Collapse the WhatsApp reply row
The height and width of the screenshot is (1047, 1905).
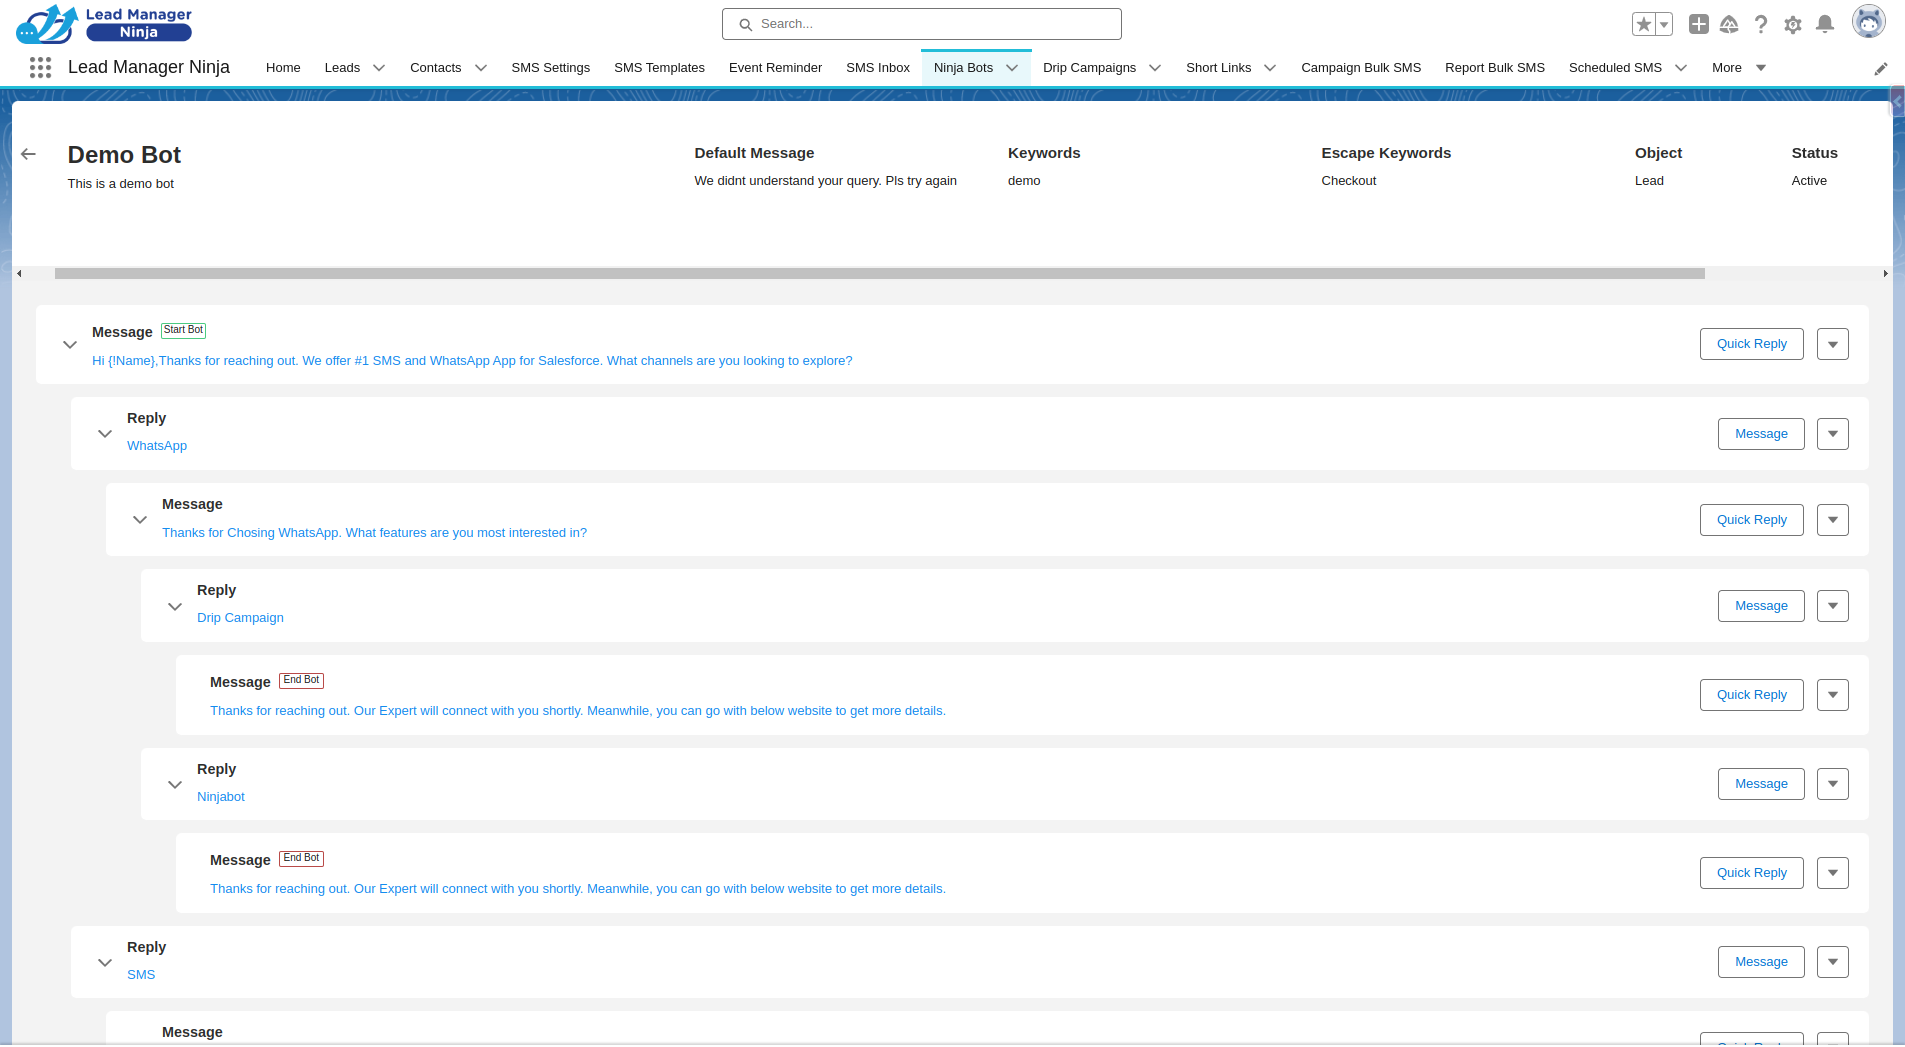point(105,434)
